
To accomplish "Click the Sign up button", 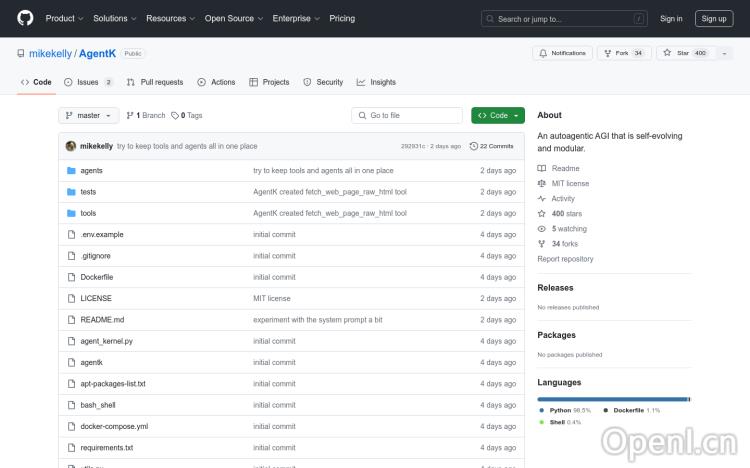I will (713, 18).
